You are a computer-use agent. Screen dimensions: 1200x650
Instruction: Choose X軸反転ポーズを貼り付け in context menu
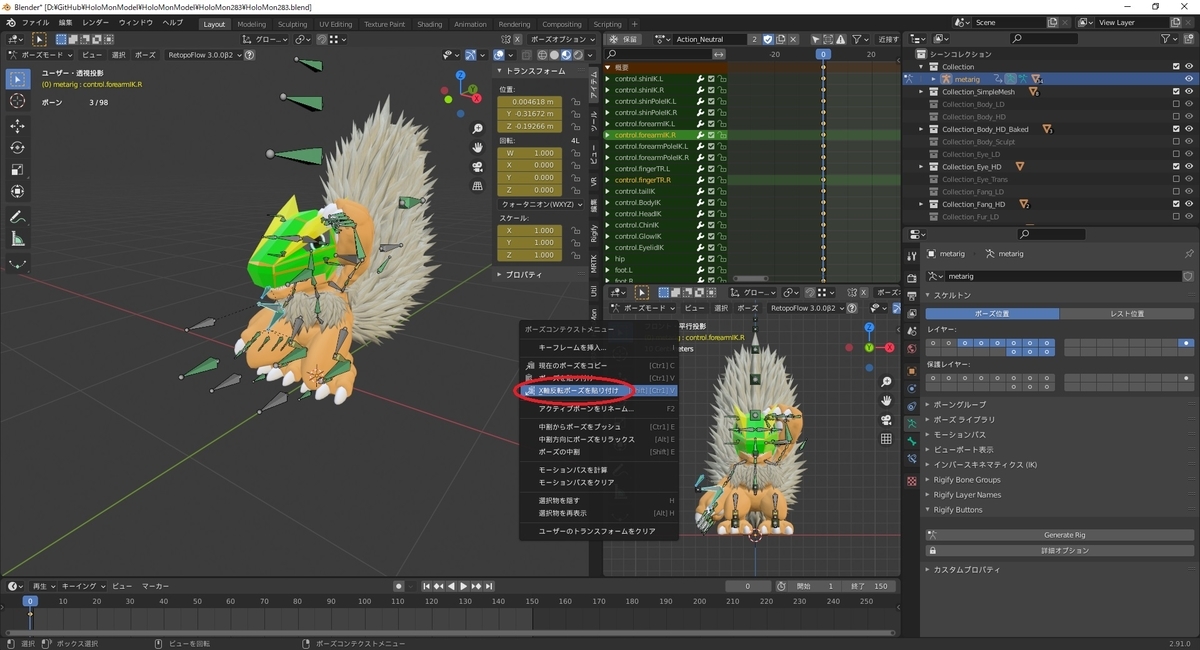[598, 390]
